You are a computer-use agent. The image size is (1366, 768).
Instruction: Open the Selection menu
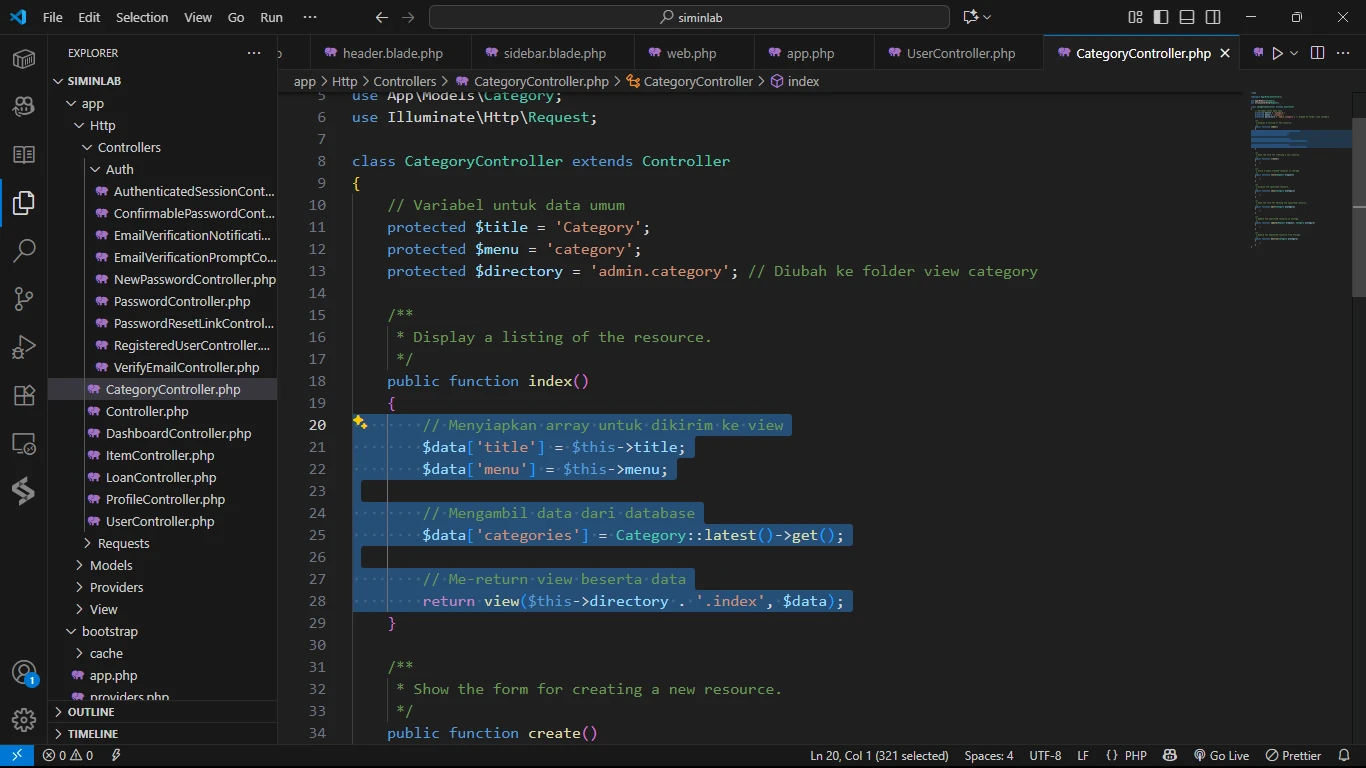coord(142,17)
